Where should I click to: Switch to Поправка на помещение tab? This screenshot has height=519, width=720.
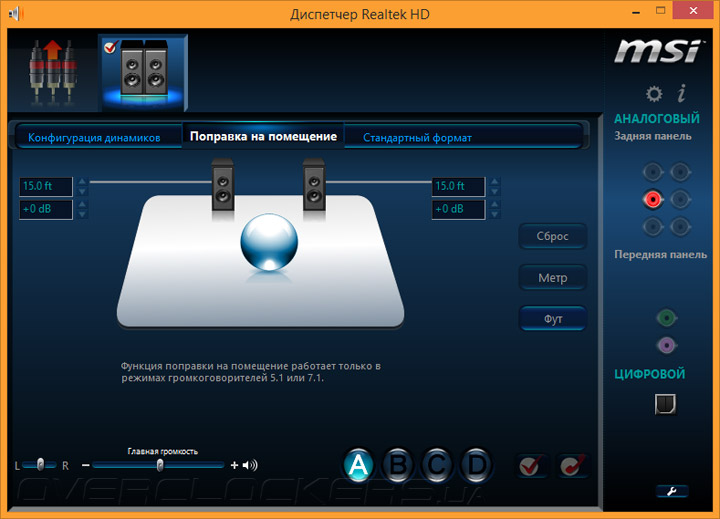[x=264, y=136]
